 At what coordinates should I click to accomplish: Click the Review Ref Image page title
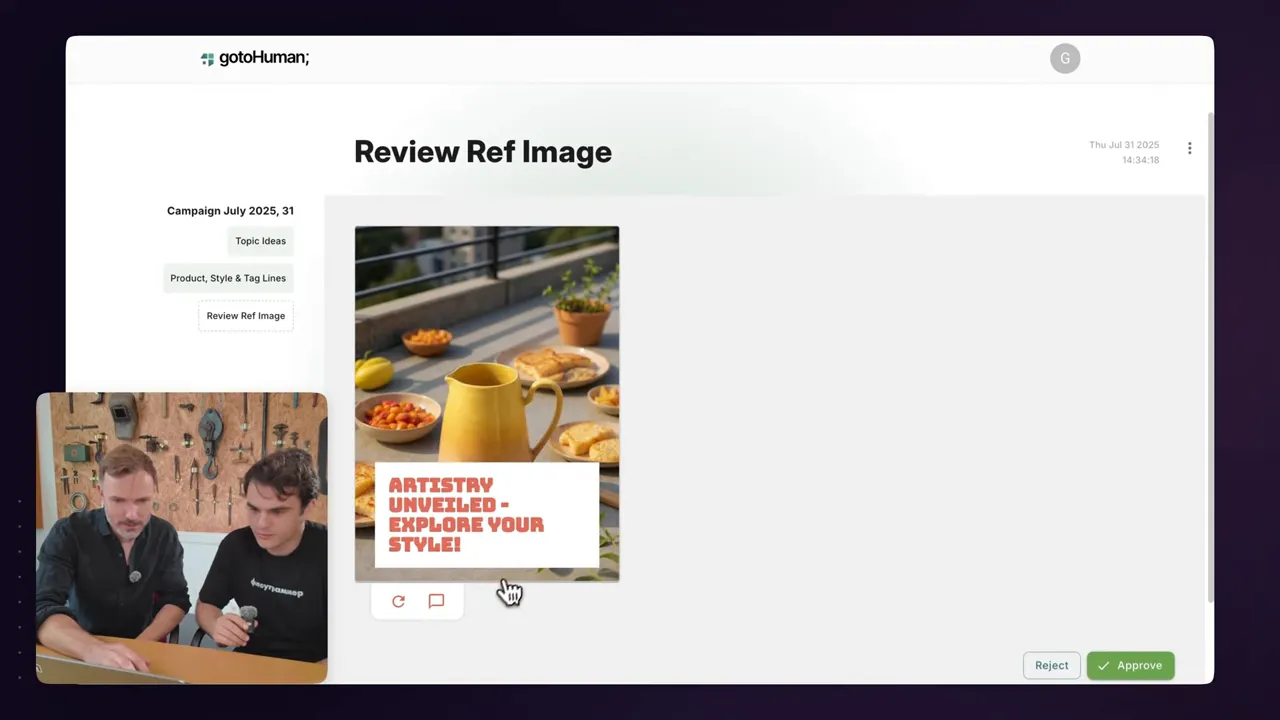pos(483,152)
